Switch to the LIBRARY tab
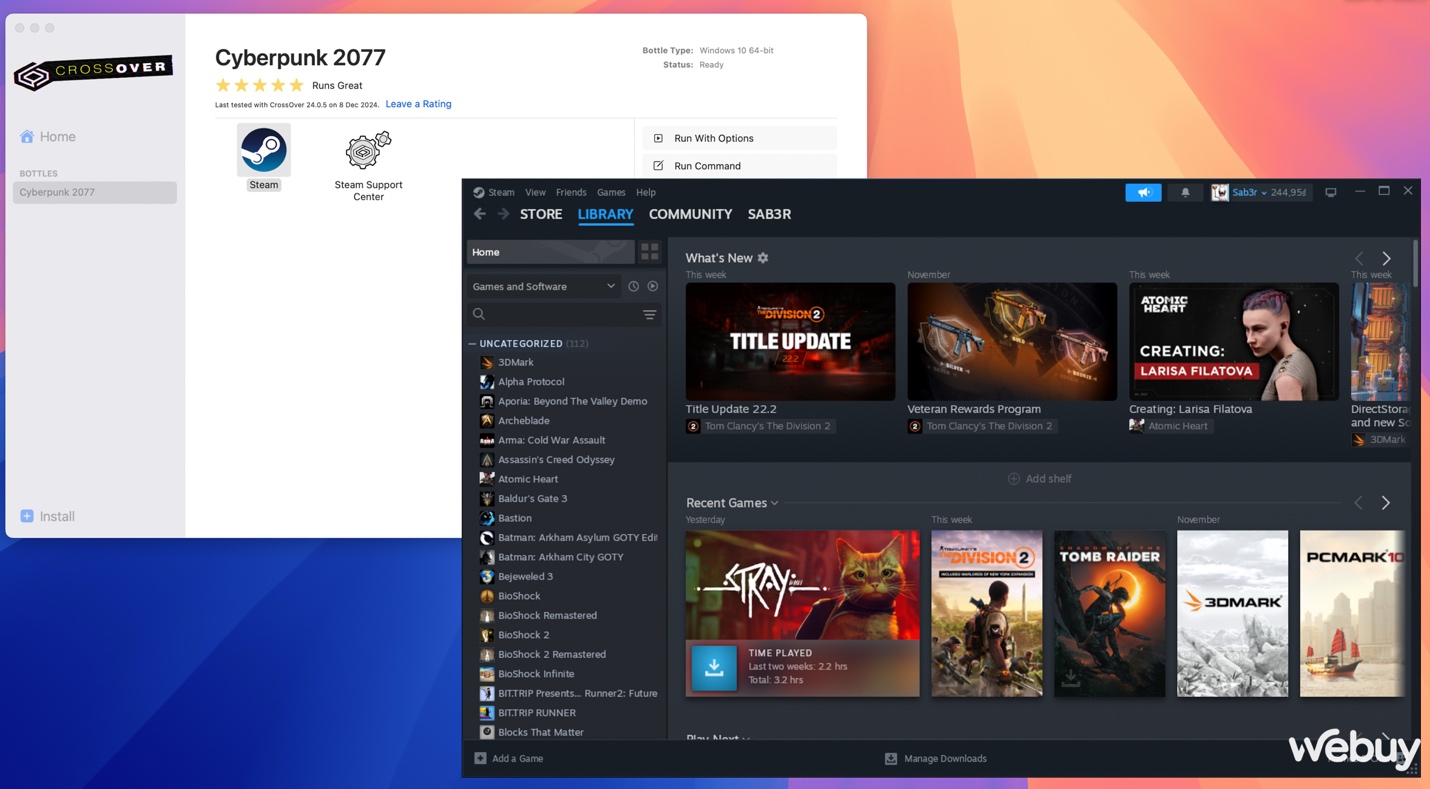The width and height of the screenshot is (1430, 789). pos(605,214)
